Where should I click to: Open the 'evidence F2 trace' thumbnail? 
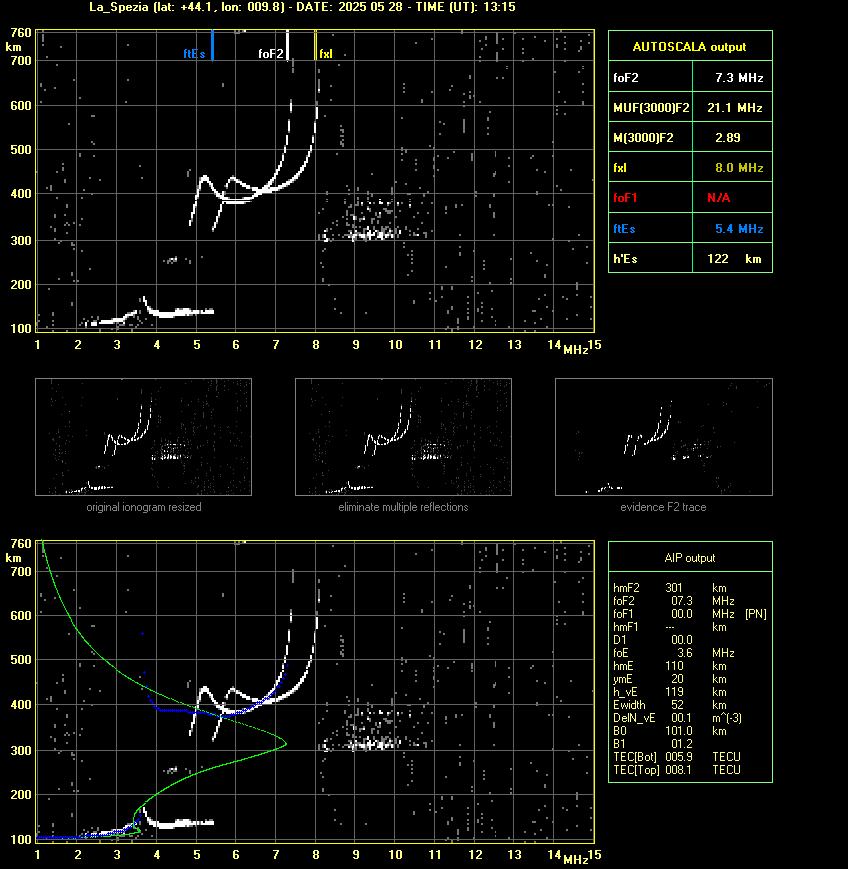click(x=664, y=437)
